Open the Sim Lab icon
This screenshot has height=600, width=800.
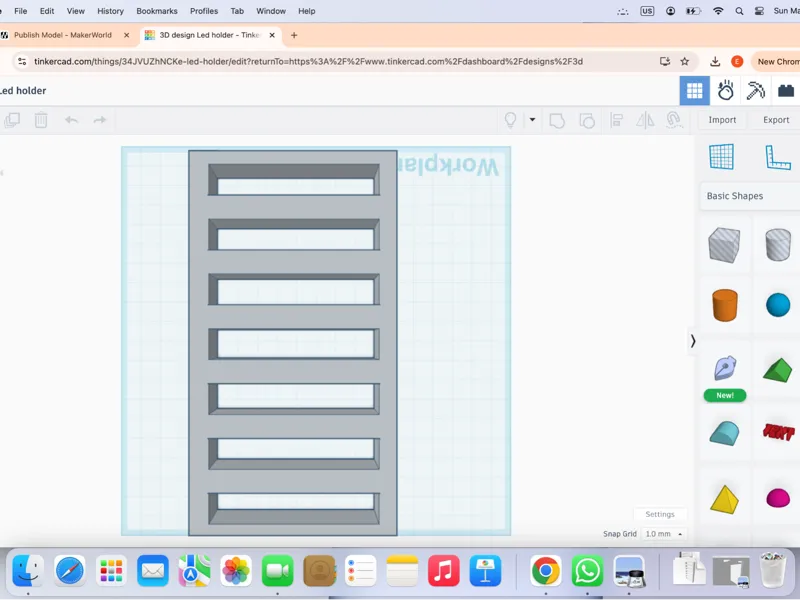725,91
